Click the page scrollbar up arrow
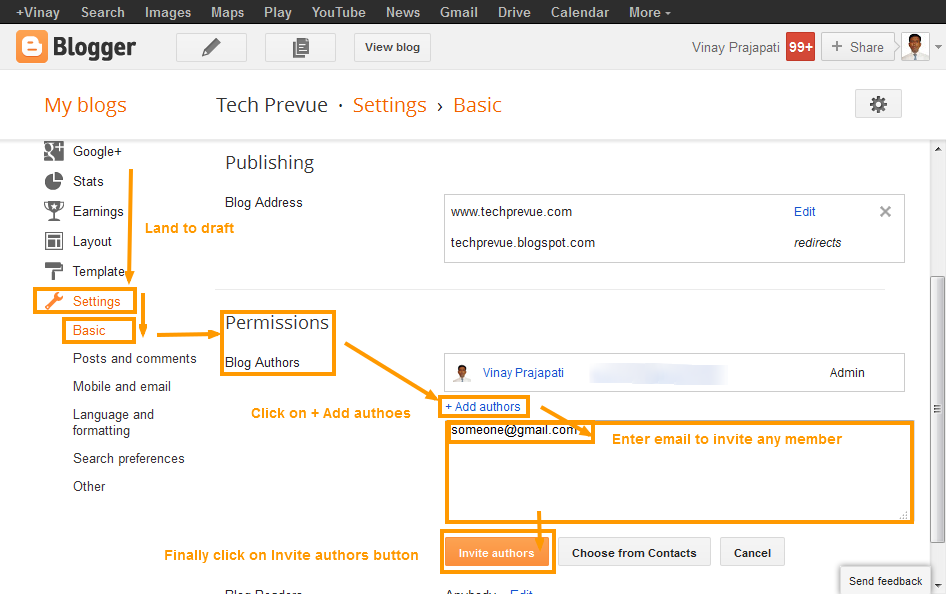This screenshot has width=946, height=594. tap(938, 148)
